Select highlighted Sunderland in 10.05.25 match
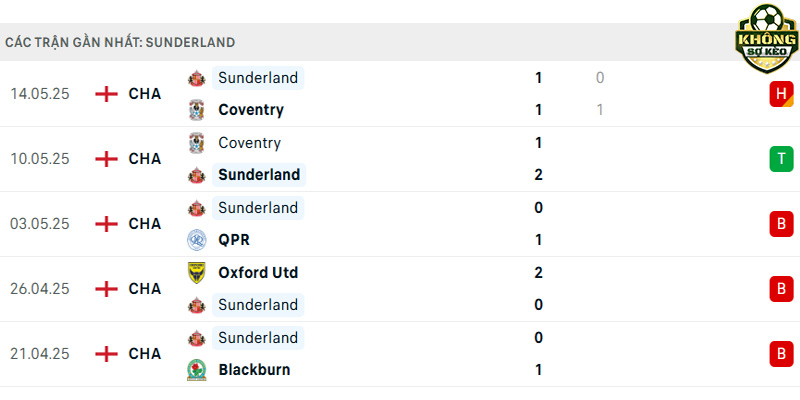 coord(259,174)
